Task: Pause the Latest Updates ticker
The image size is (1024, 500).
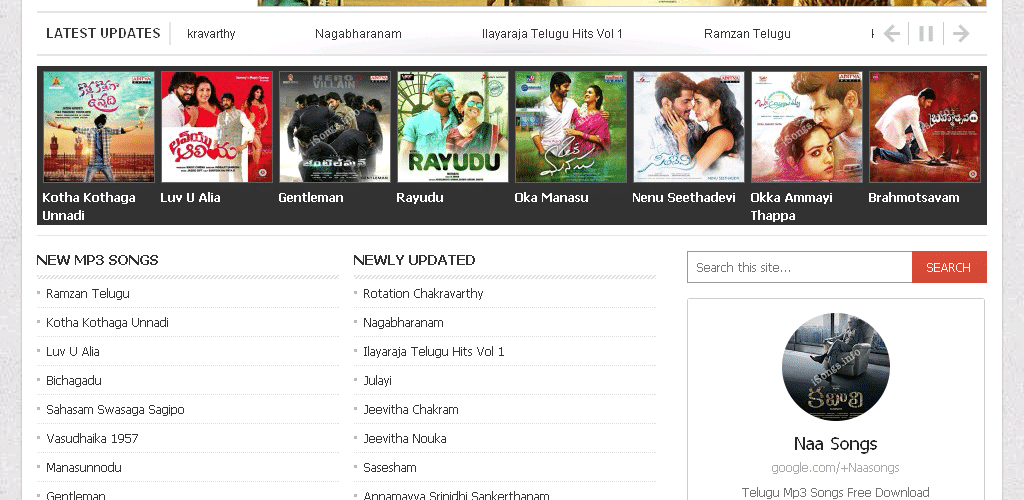Action: tap(926, 33)
